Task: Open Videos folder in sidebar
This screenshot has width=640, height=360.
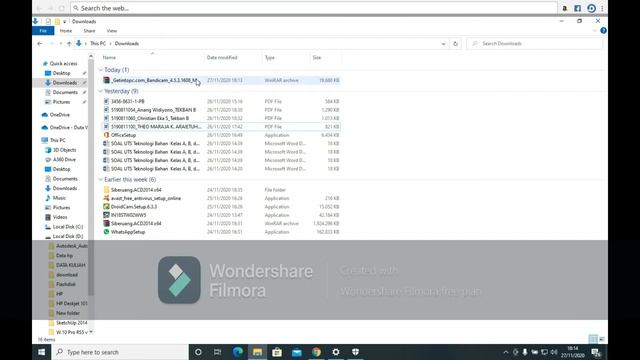Action: (x=60, y=217)
